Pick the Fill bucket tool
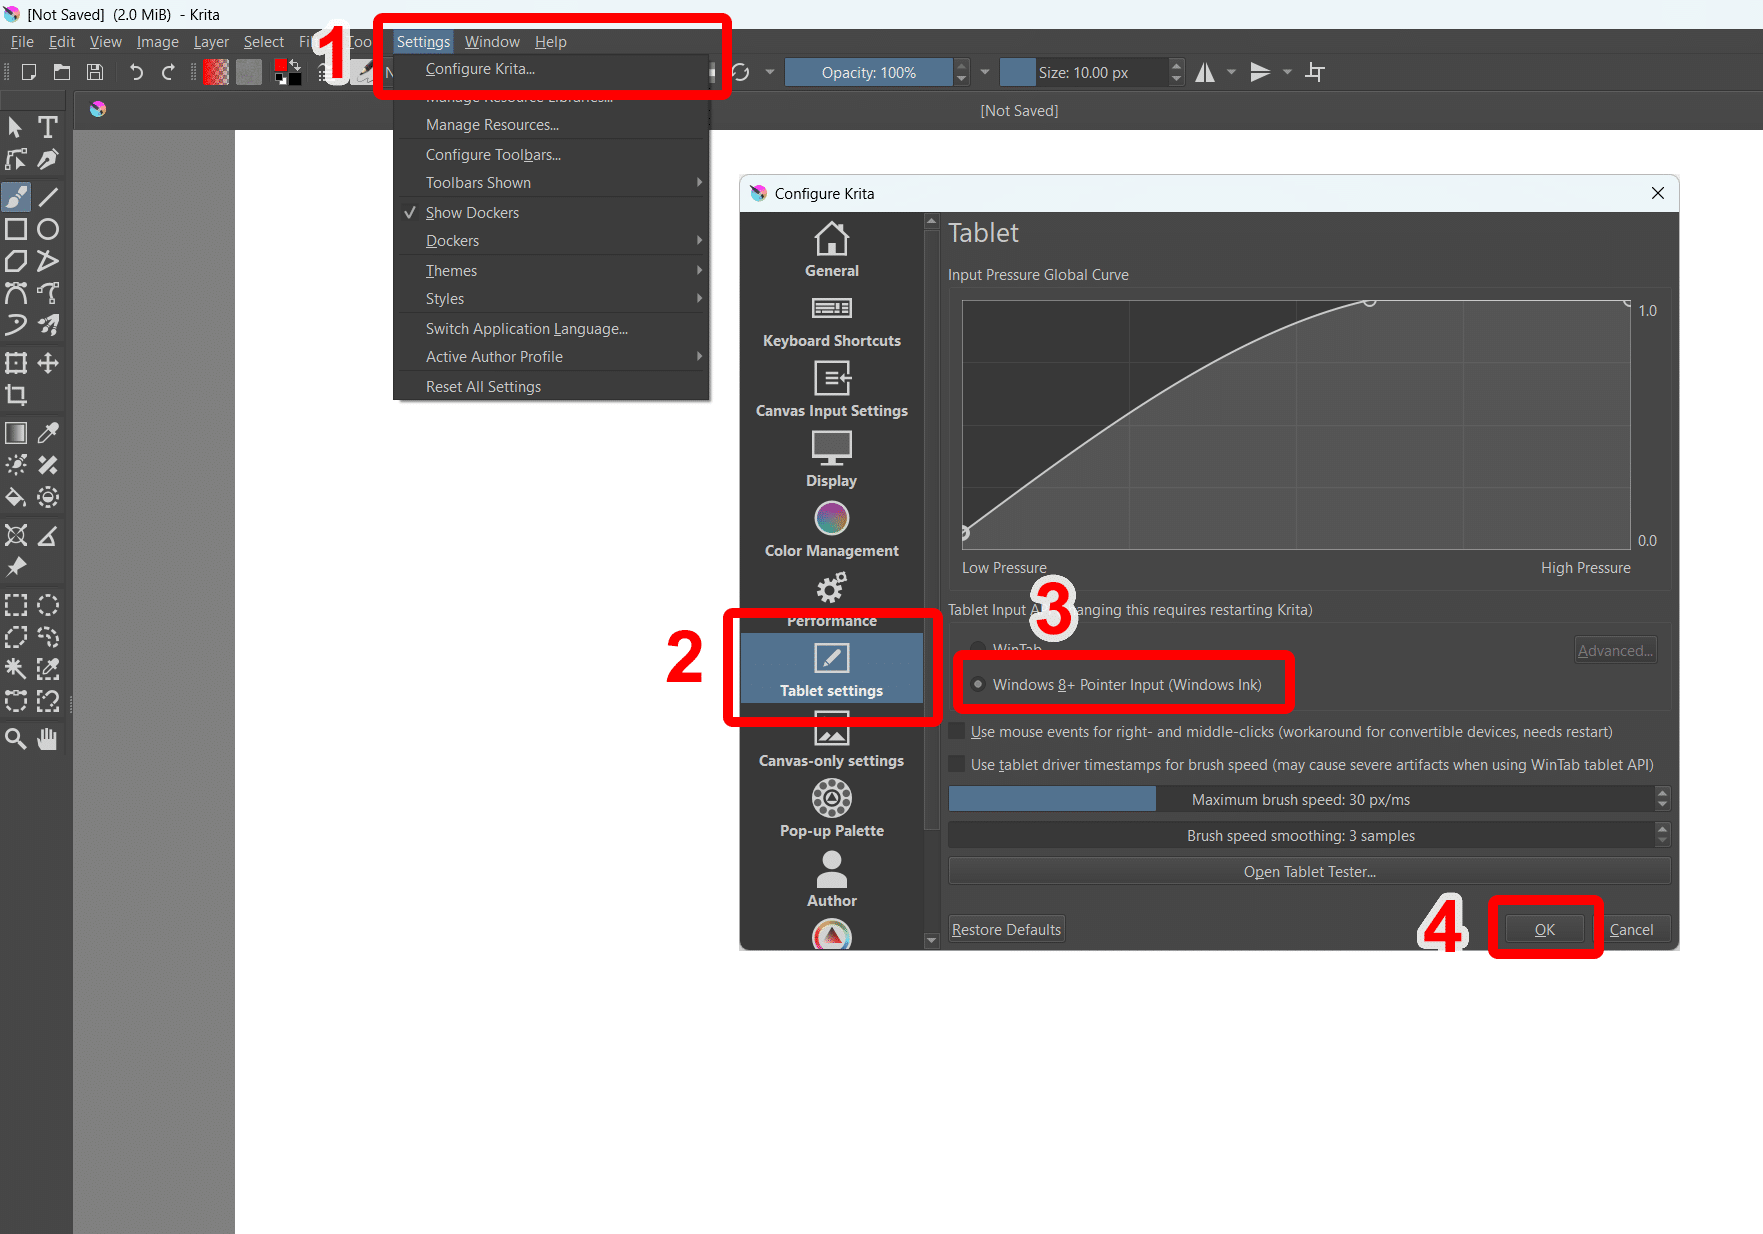1763x1234 pixels. [16, 497]
